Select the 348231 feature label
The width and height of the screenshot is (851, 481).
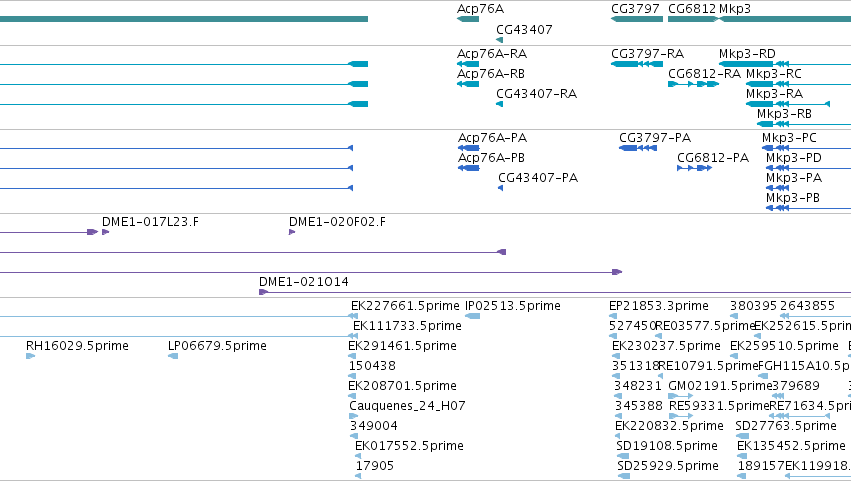coord(638,387)
